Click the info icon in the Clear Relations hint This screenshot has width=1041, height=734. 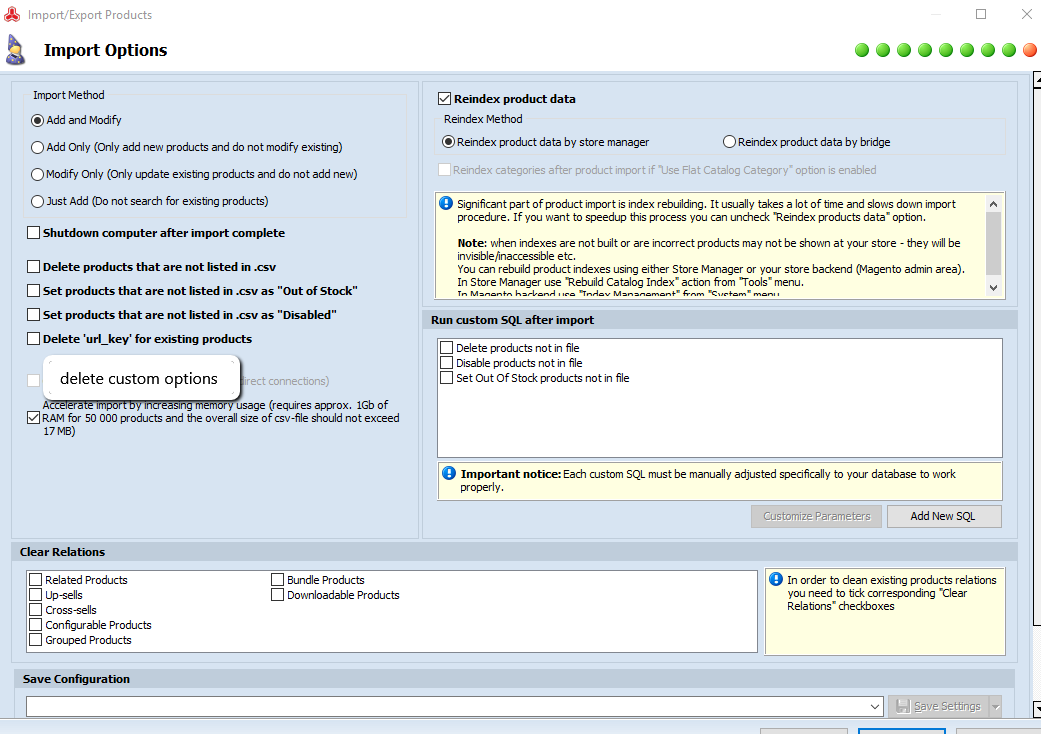[x=776, y=579]
